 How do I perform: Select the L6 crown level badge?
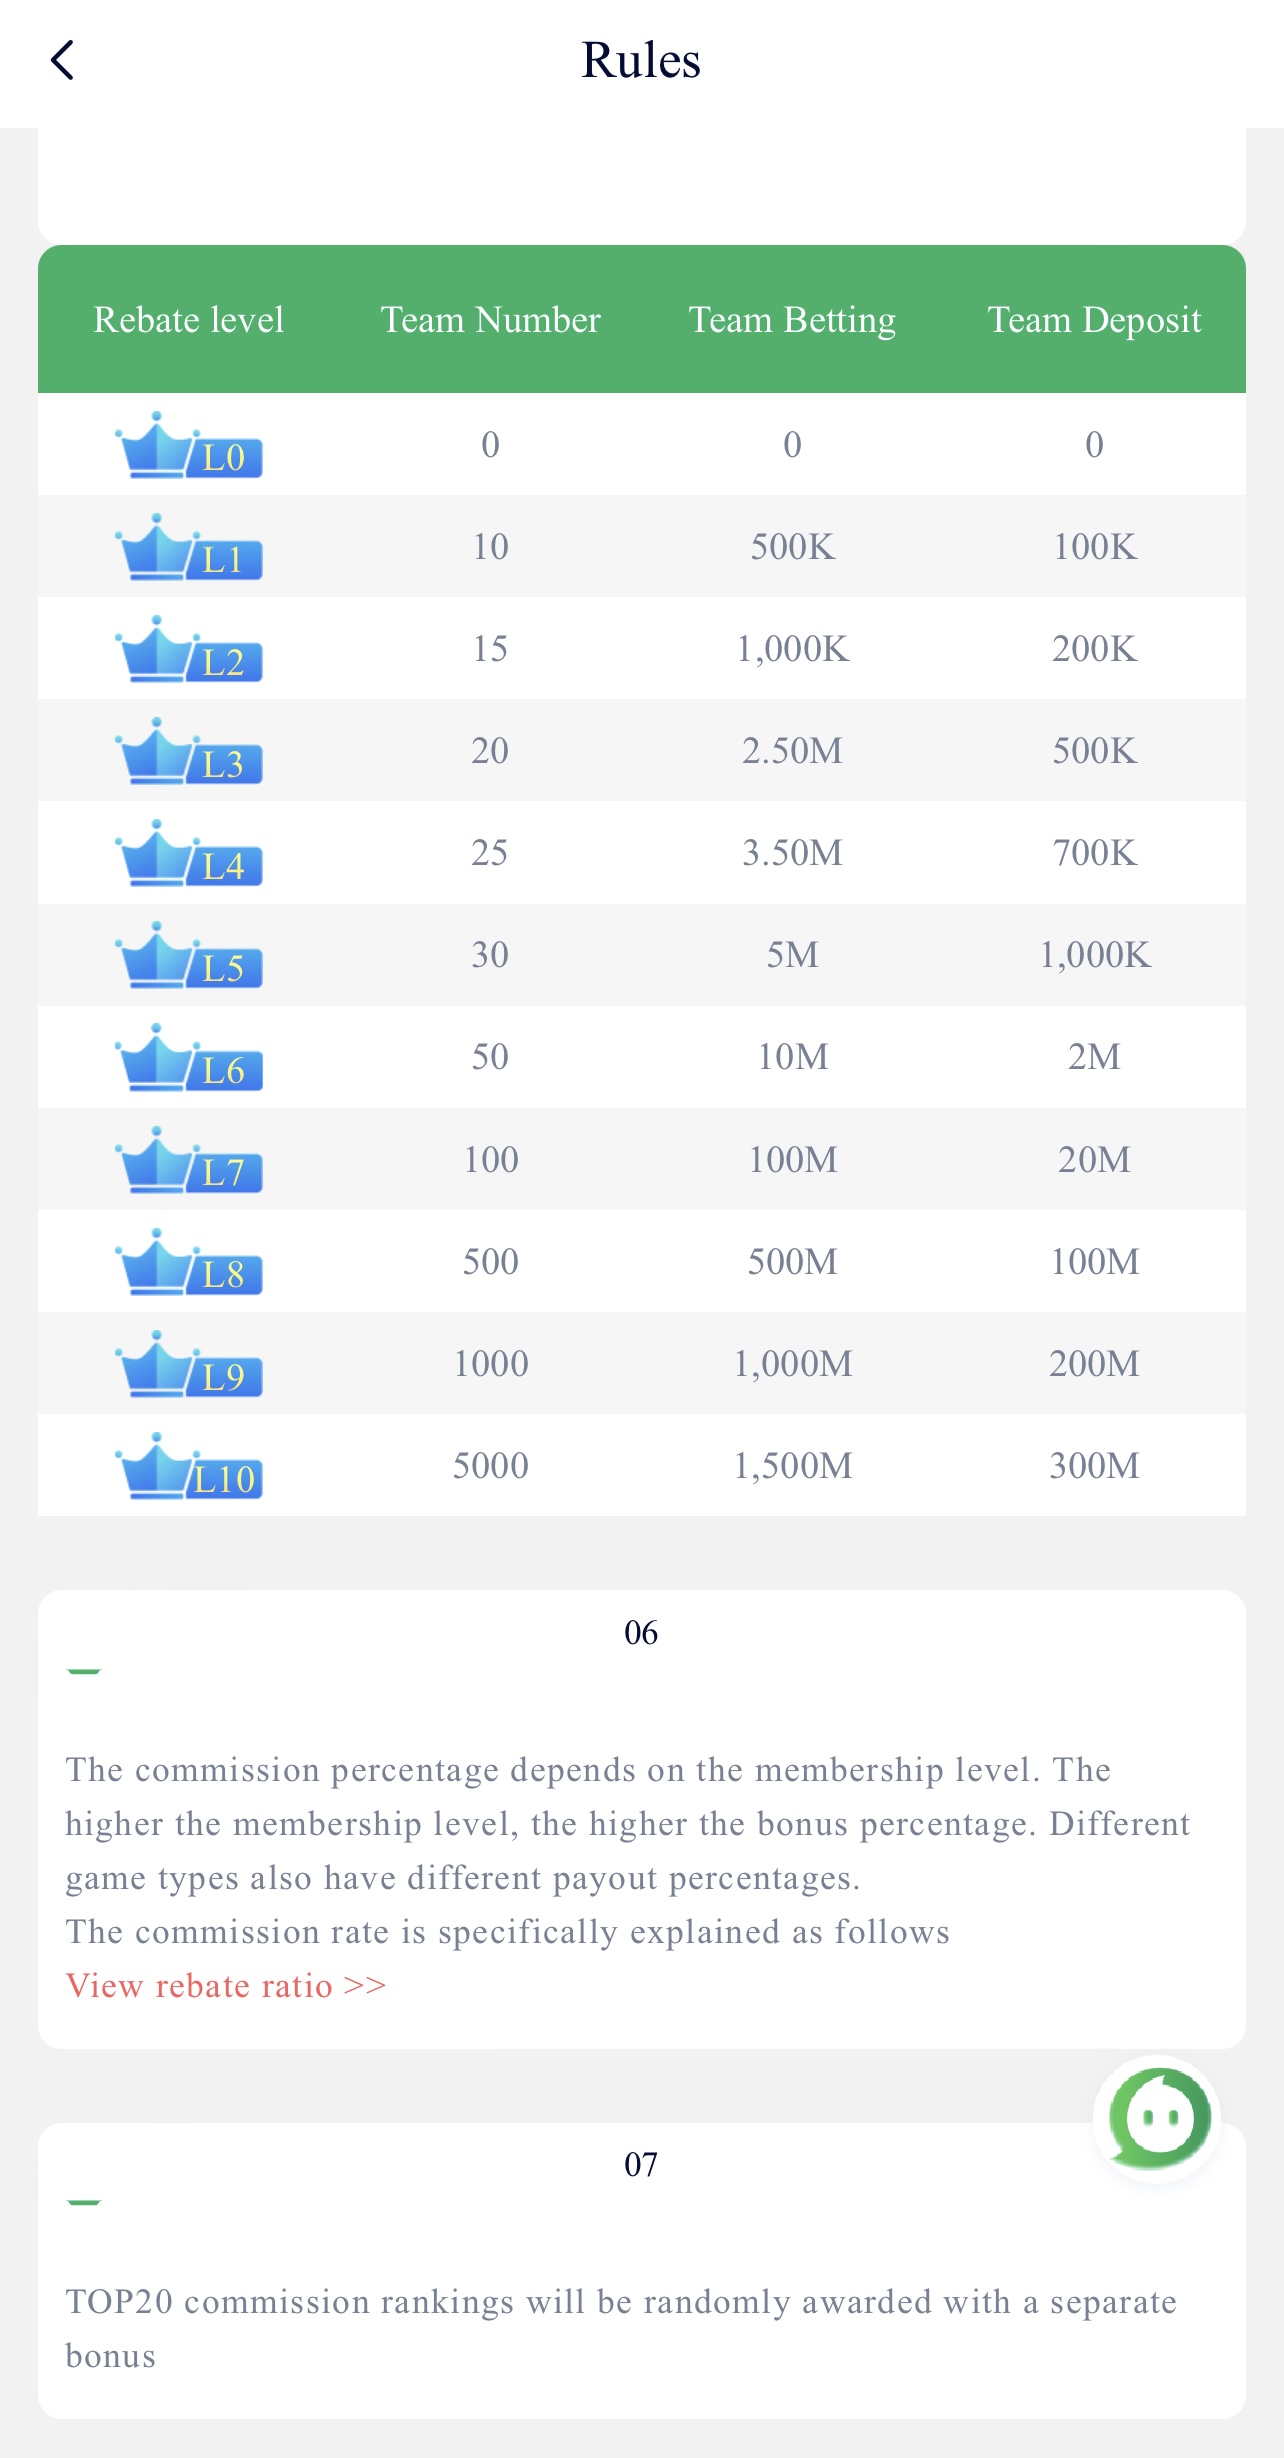(x=189, y=1057)
